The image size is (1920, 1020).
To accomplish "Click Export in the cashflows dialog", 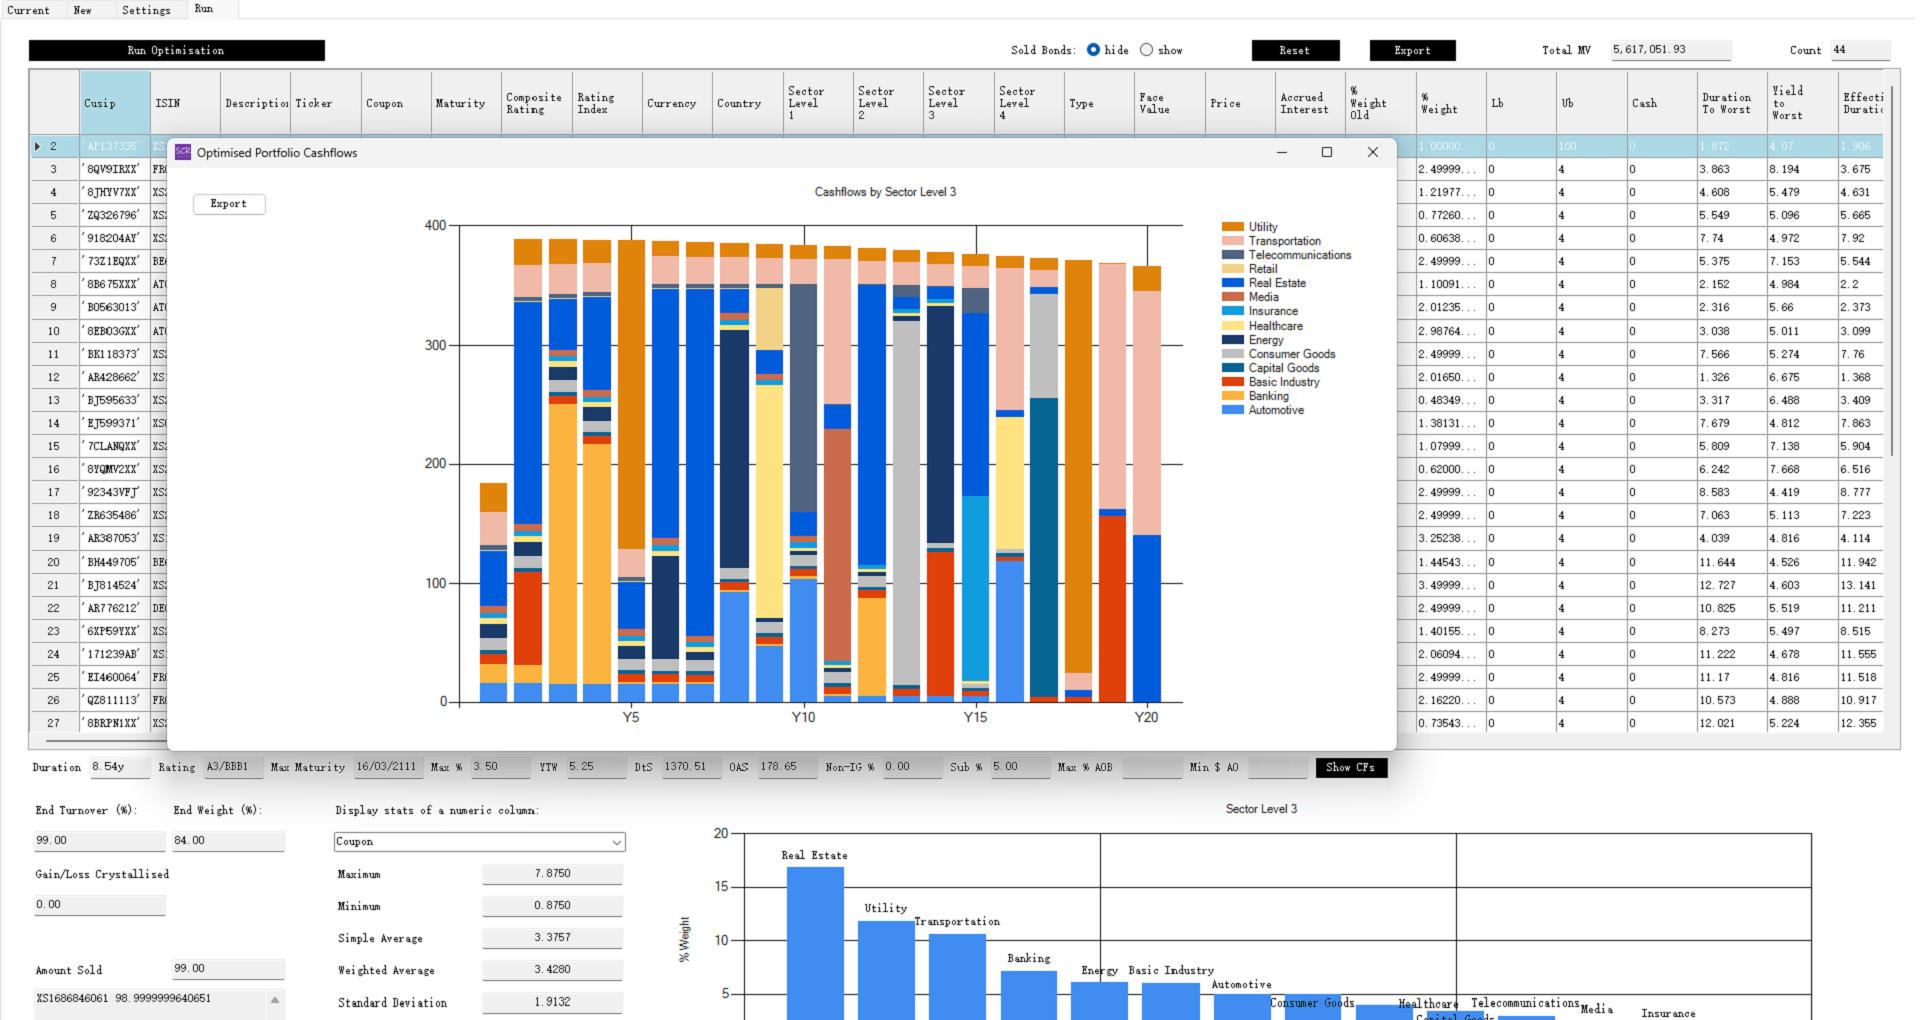I will pyautogui.click(x=228, y=204).
